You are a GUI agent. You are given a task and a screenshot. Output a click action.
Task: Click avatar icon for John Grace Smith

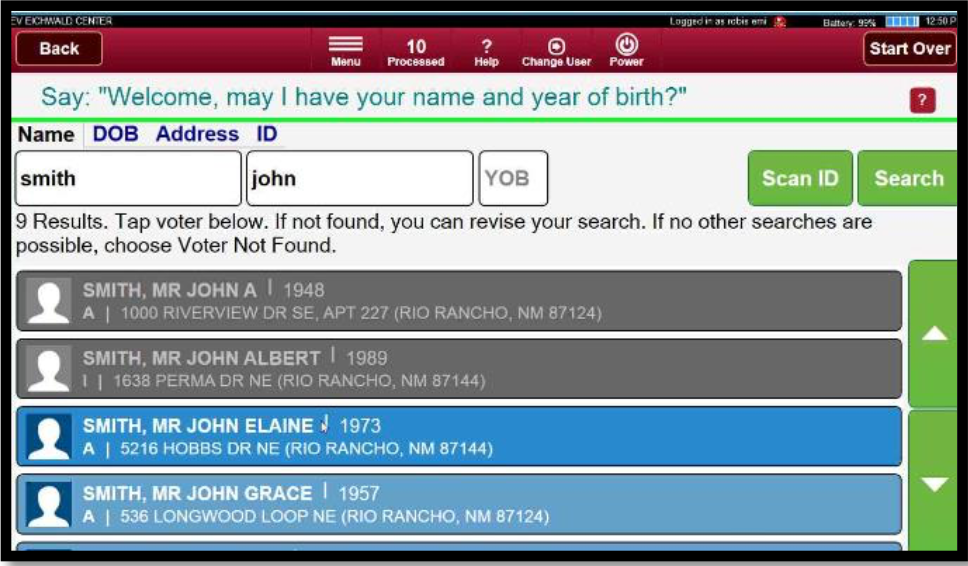[48, 505]
